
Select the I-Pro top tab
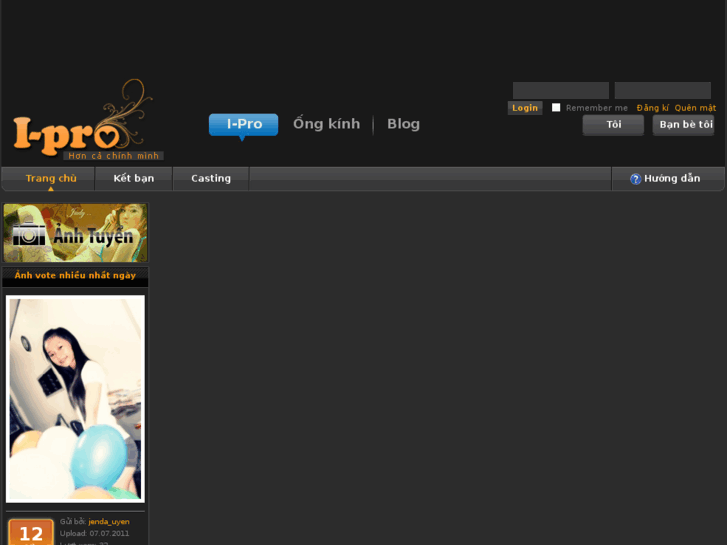coord(243,125)
